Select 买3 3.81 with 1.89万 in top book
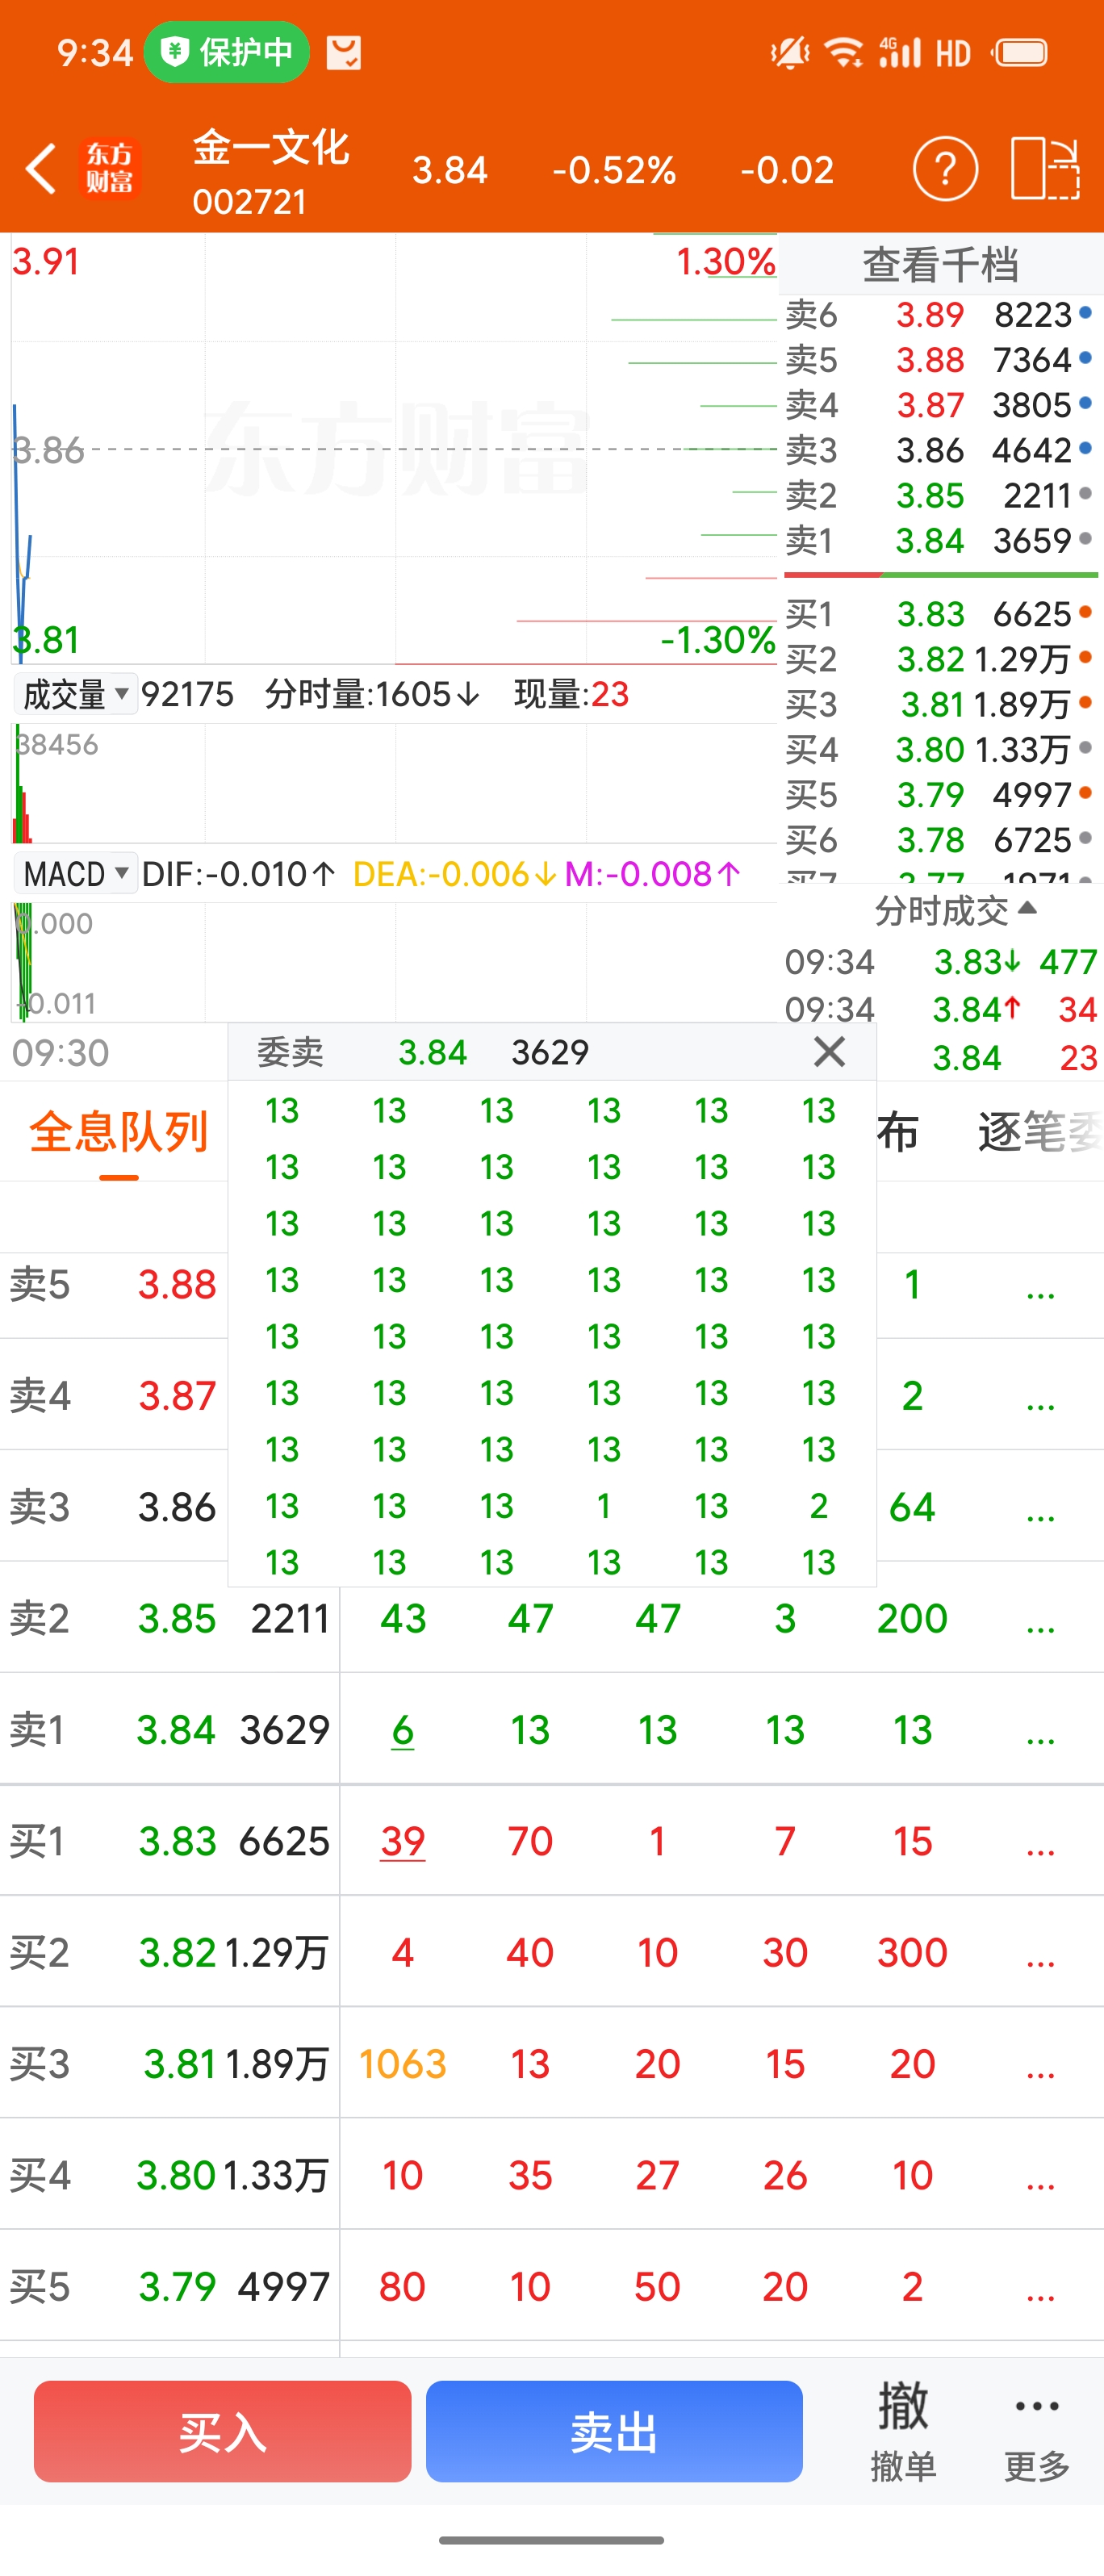Screen dimensions: 1104x2576 [940, 704]
